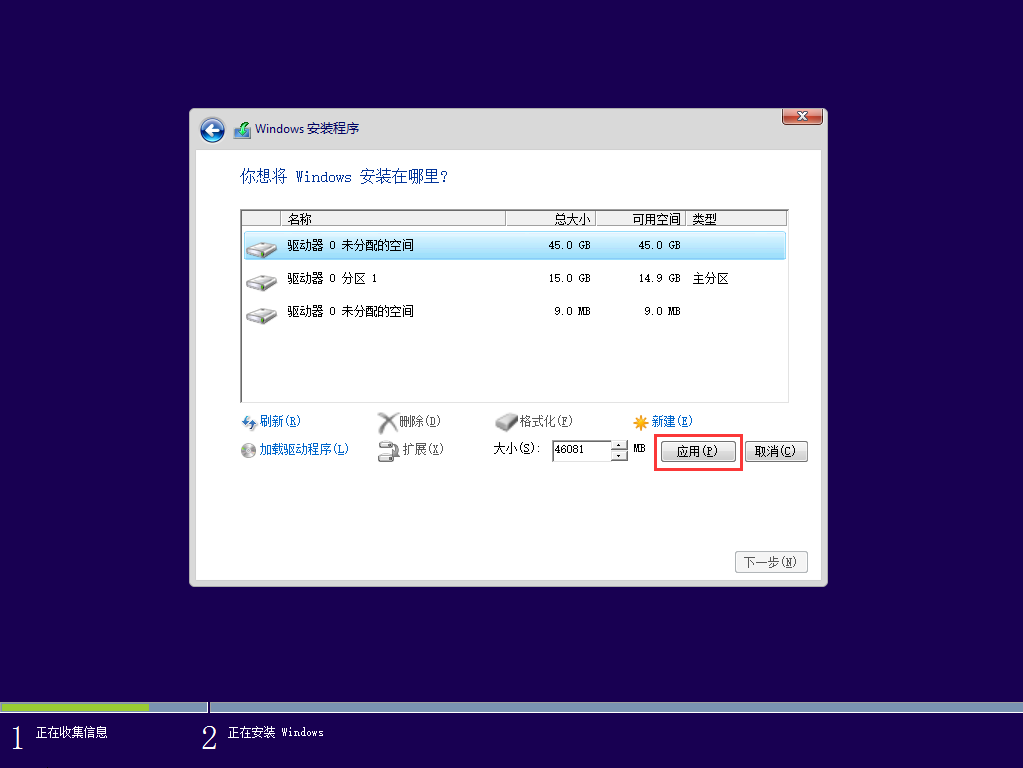Click the 15.0 GB total size cell

569,279
